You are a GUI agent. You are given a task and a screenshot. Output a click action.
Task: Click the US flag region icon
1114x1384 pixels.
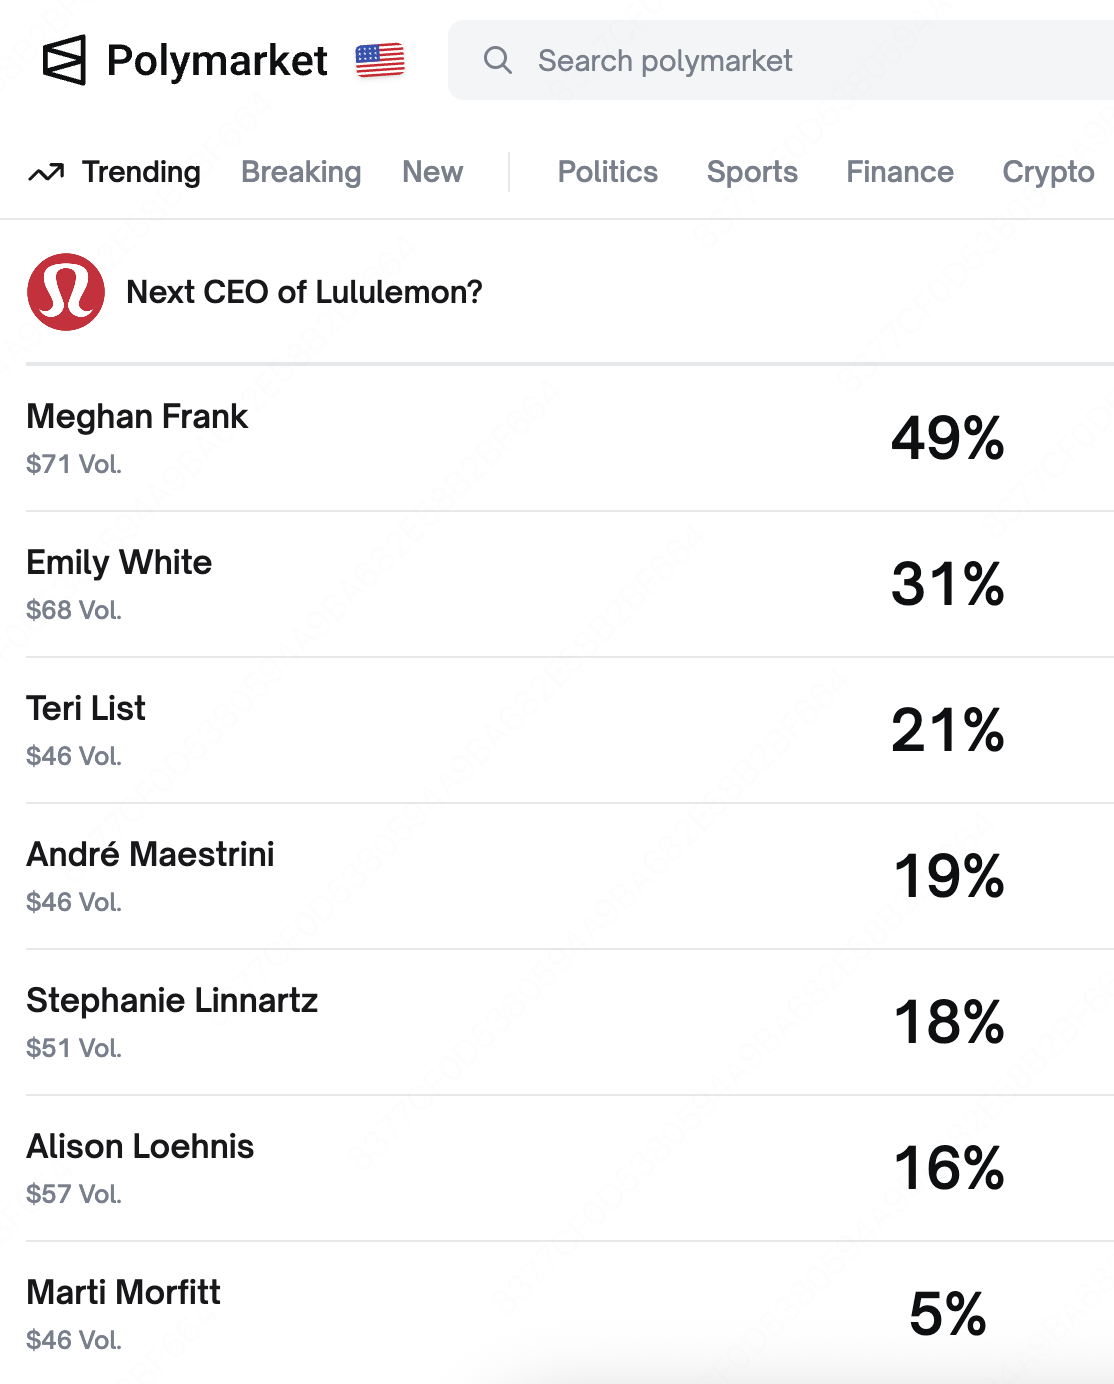tap(380, 60)
